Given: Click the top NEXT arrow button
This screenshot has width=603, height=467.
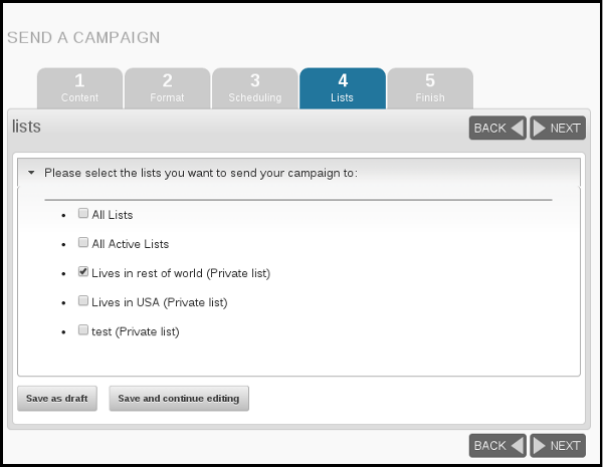Looking at the screenshot, I should pos(558,128).
